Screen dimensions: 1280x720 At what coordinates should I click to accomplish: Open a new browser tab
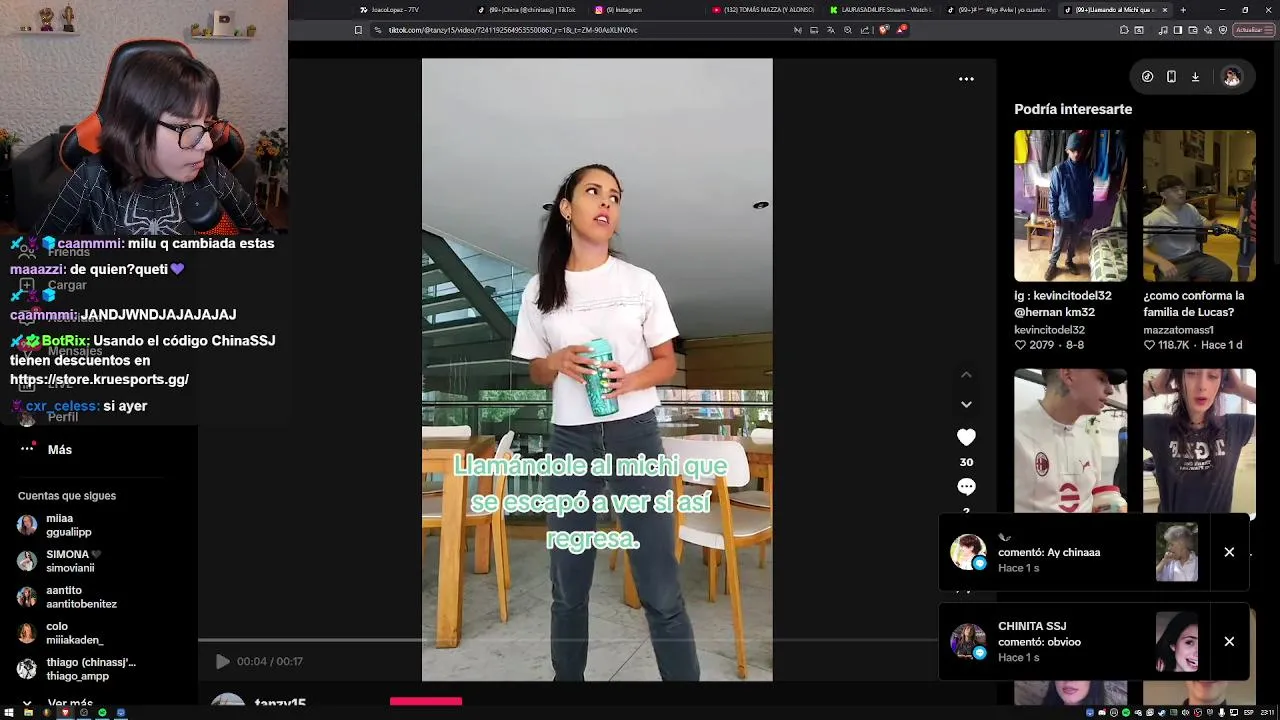click(x=1183, y=10)
